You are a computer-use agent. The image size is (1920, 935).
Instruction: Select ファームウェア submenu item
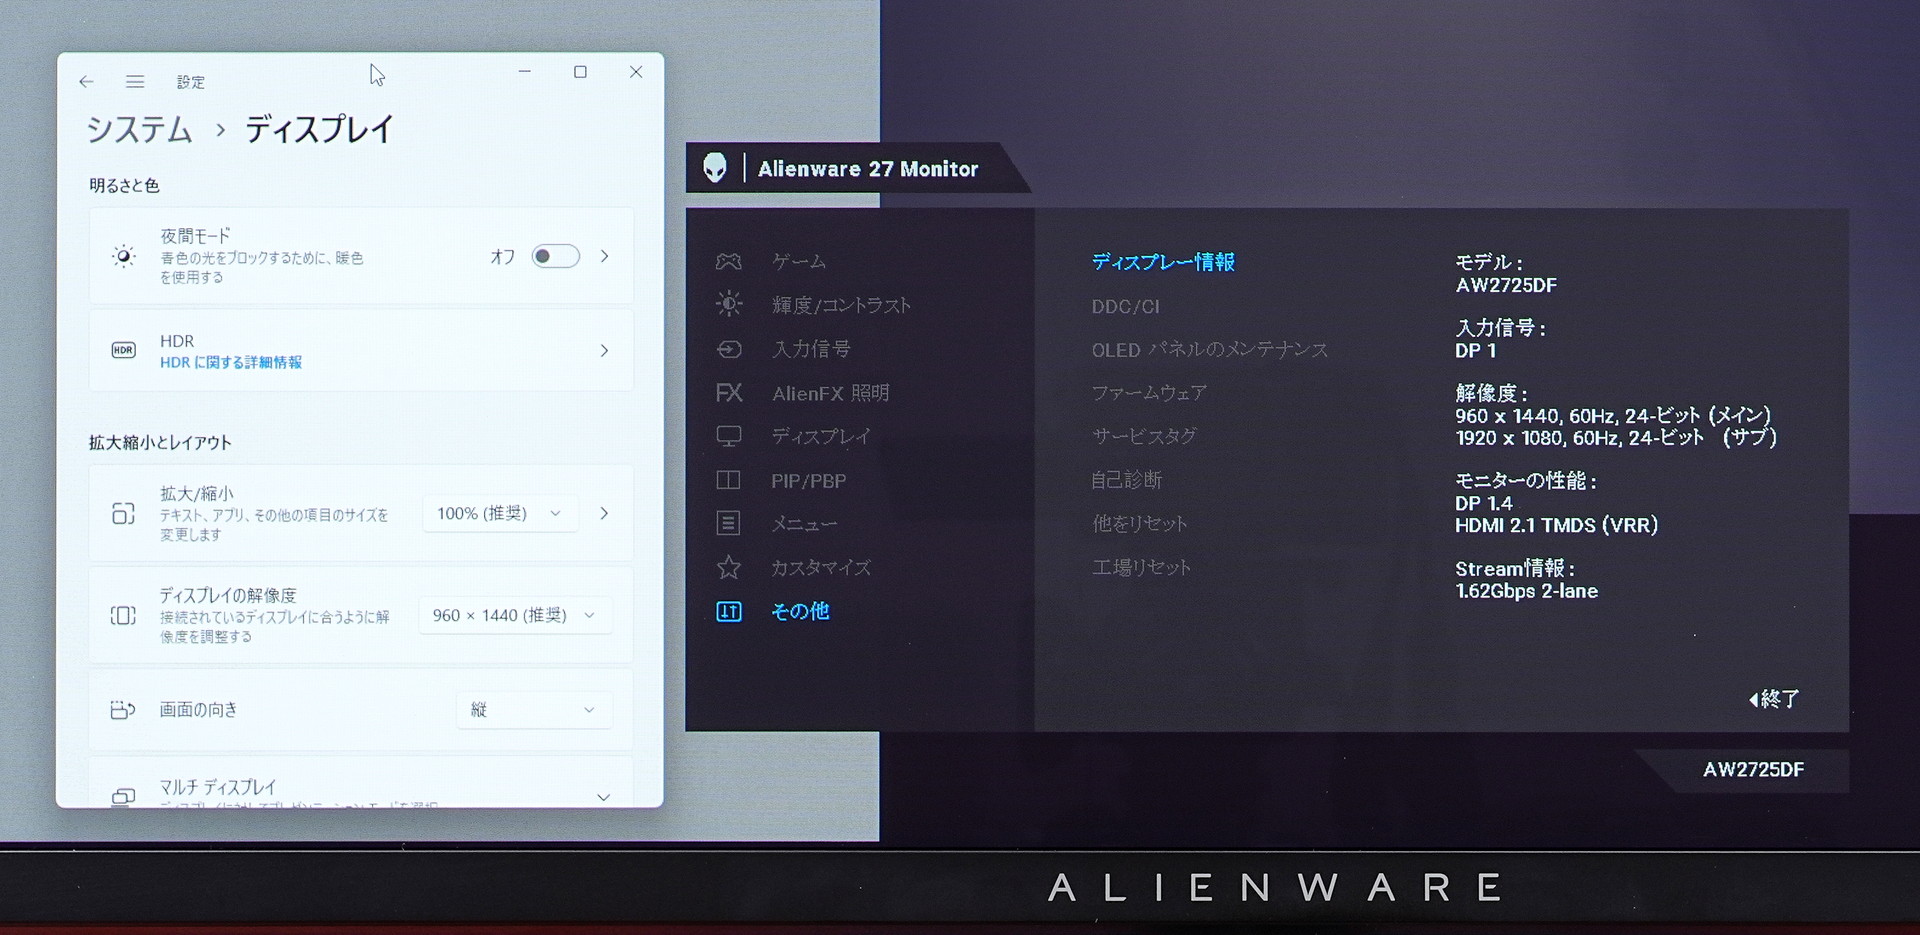pos(1149,393)
